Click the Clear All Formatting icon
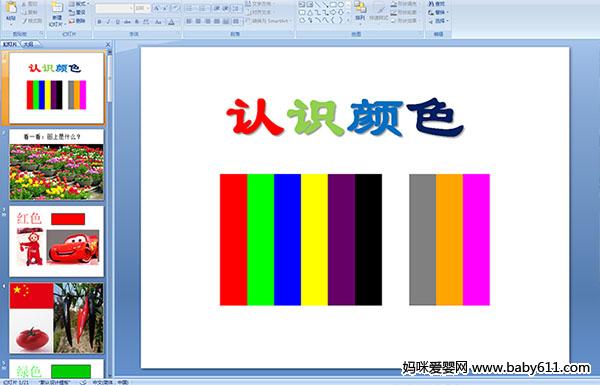Viewport: 600px width, 385px height. [x=176, y=8]
